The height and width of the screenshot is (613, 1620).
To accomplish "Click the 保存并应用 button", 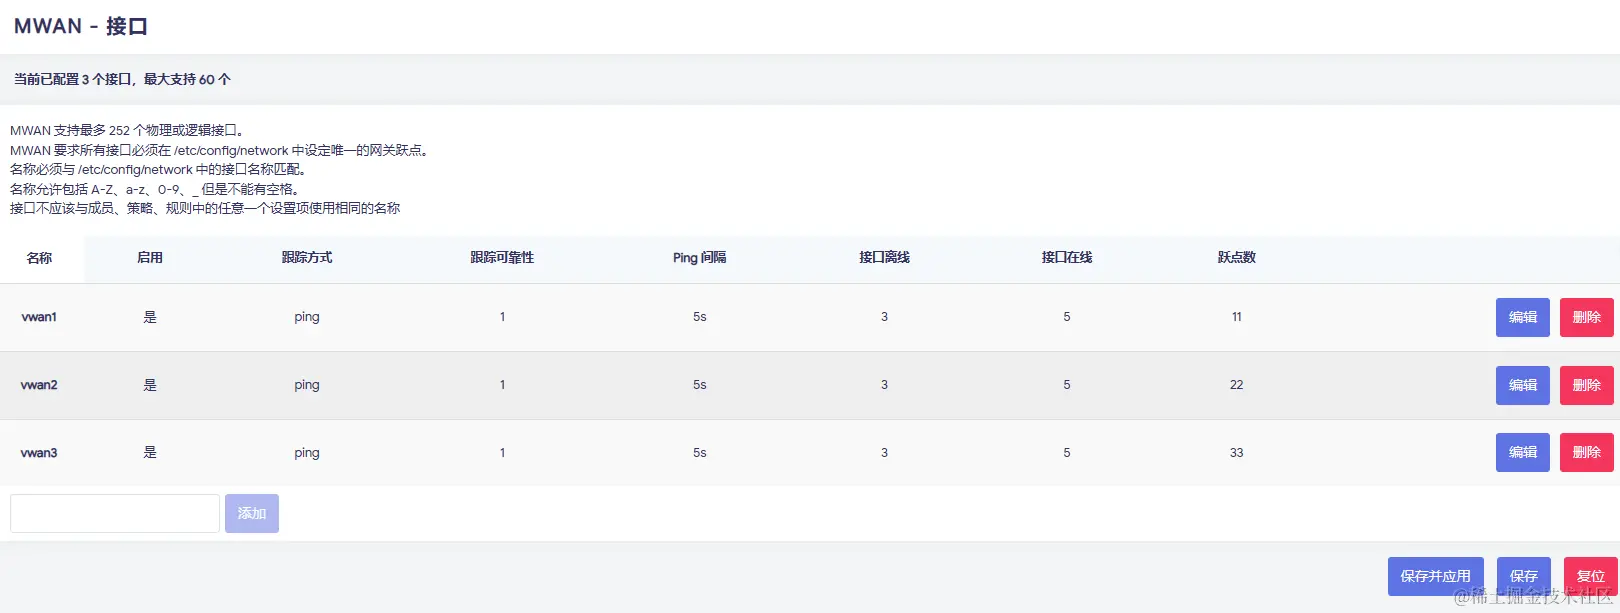I will [1435, 576].
